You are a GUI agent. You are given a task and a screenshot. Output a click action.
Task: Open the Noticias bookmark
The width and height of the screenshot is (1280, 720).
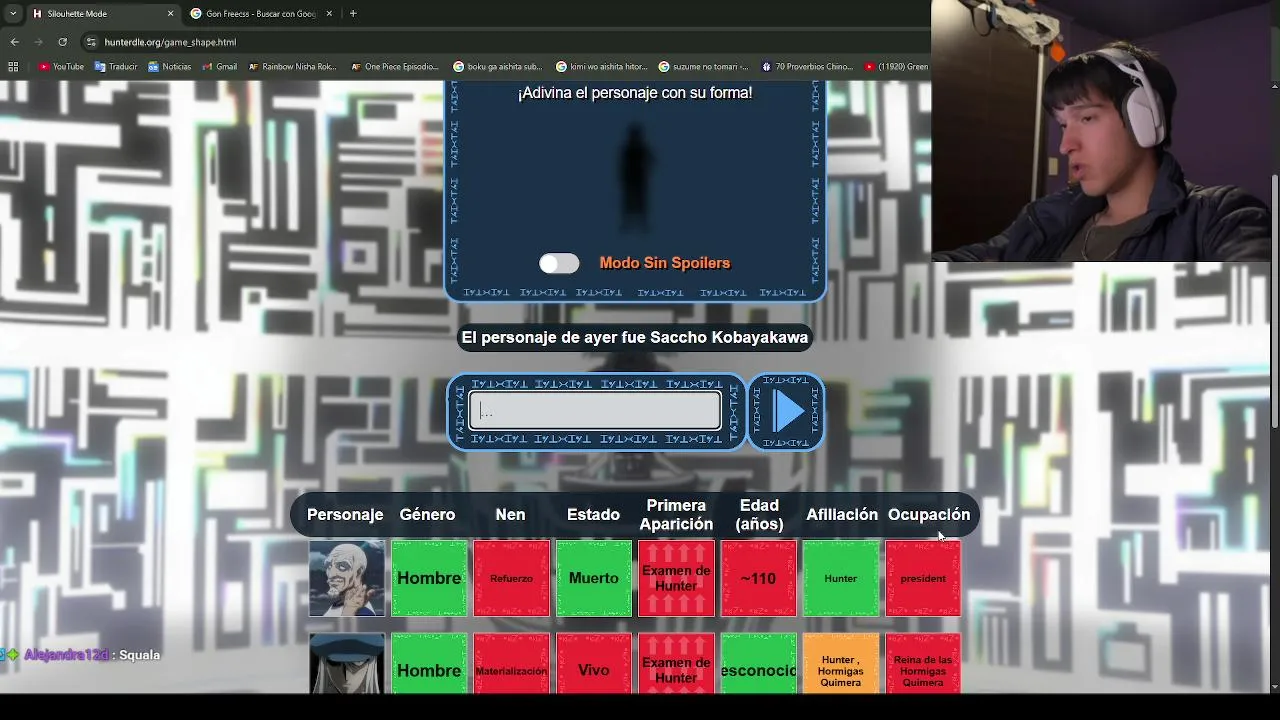click(170, 67)
